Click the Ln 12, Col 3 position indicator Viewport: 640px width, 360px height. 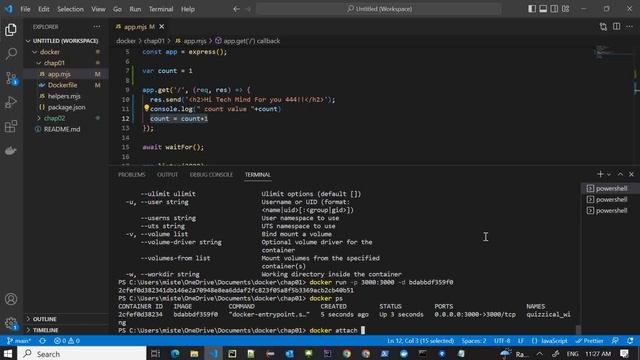coord(420,341)
